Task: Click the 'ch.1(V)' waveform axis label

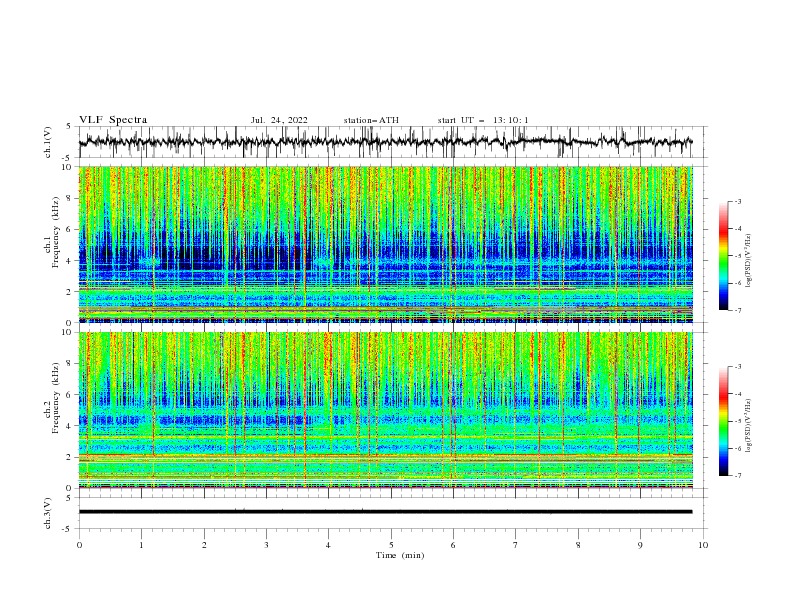Action: point(48,142)
